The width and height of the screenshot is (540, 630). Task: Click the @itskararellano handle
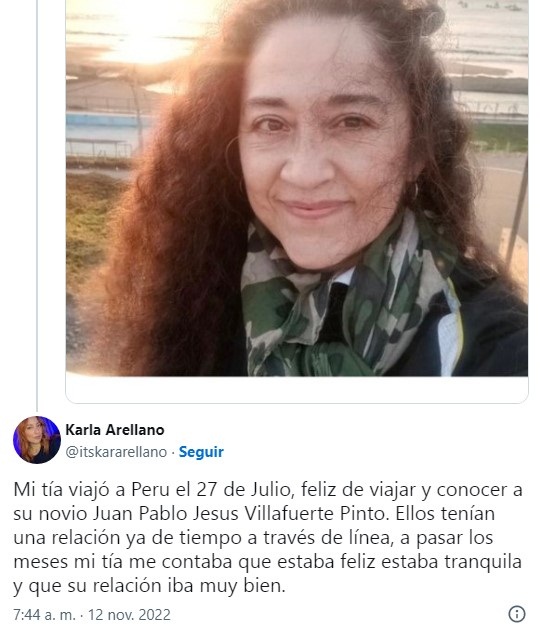pos(116,452)
